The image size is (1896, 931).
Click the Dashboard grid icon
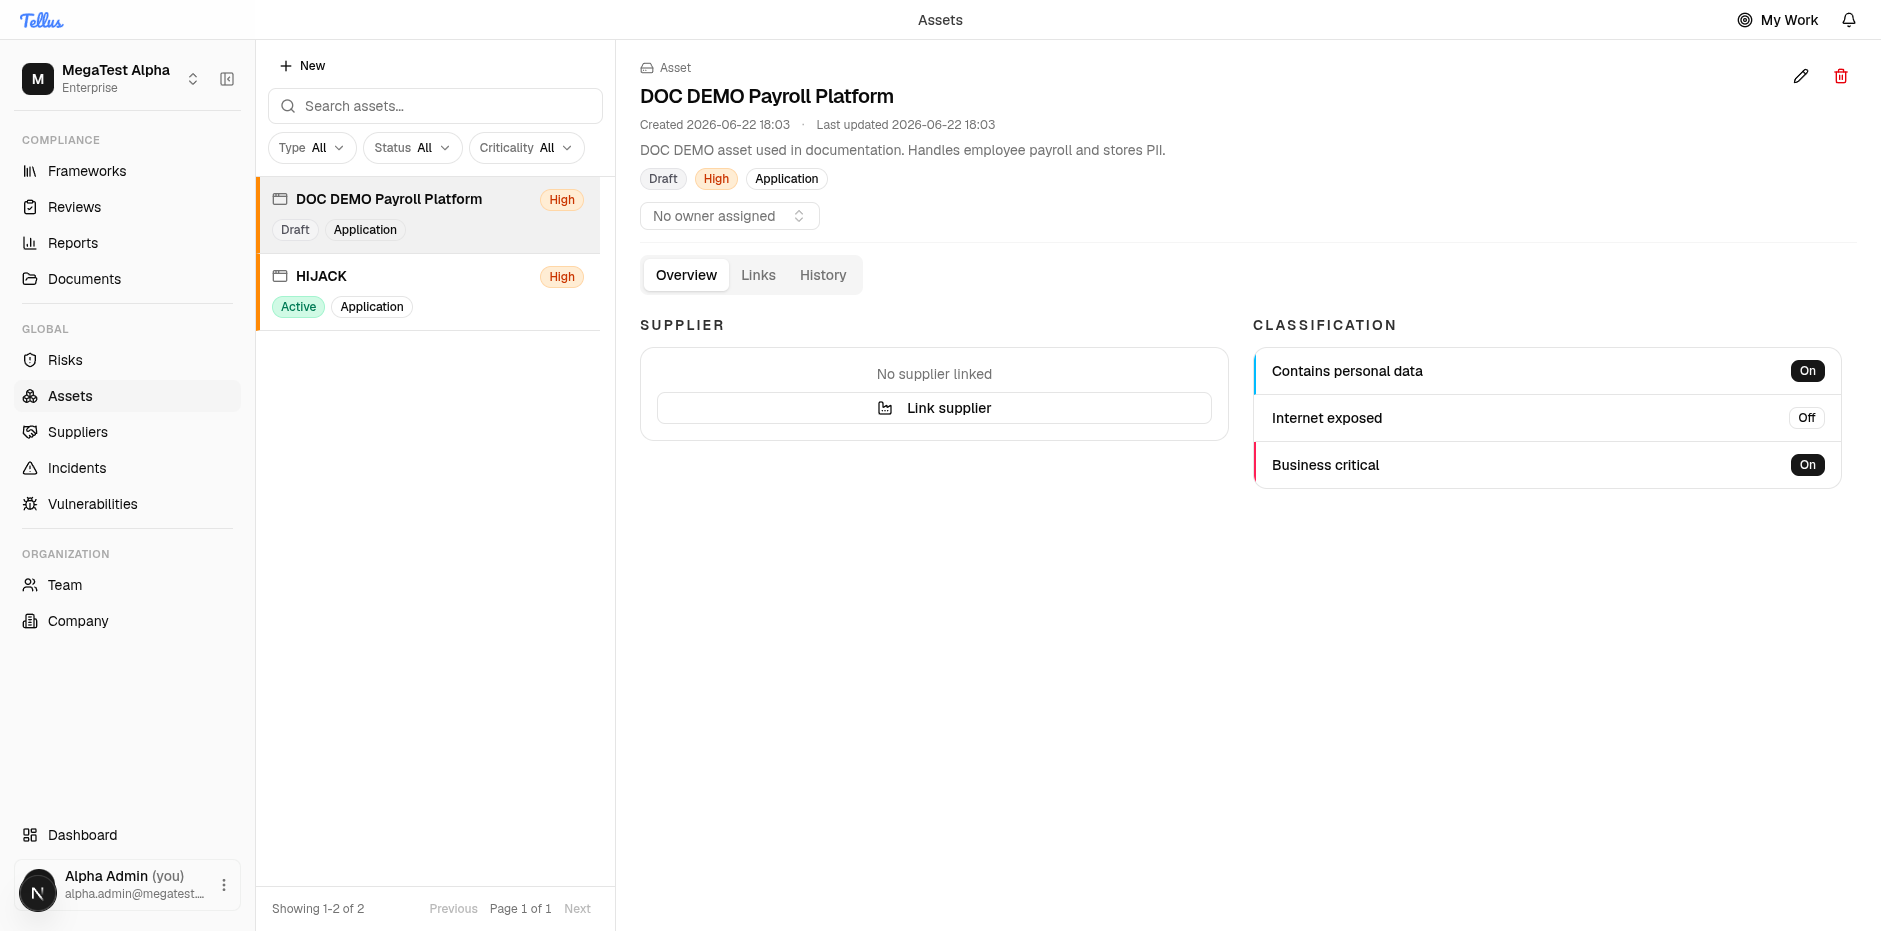point(30,835)
